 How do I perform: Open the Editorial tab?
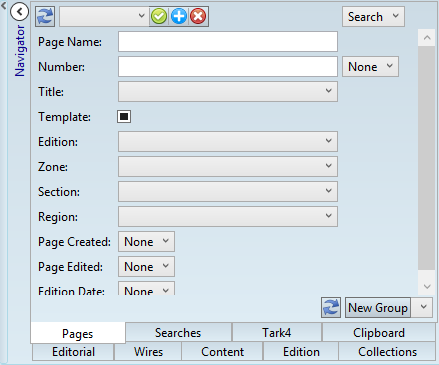73,352
